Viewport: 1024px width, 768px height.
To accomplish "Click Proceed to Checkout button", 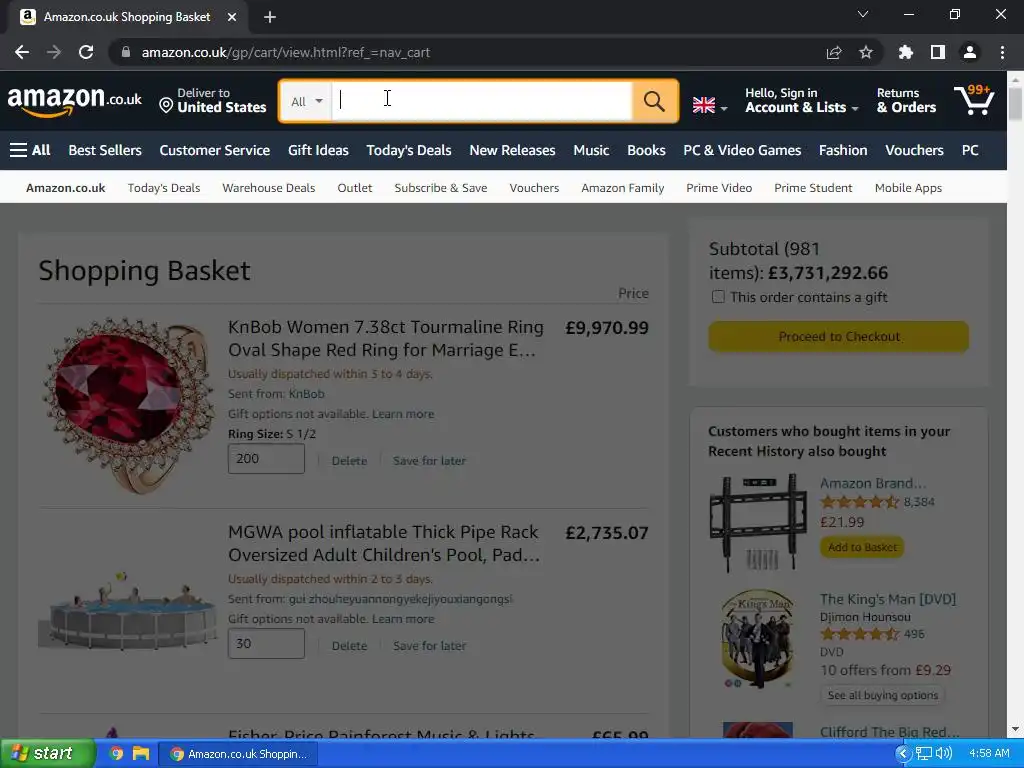I will coord(839,336).
